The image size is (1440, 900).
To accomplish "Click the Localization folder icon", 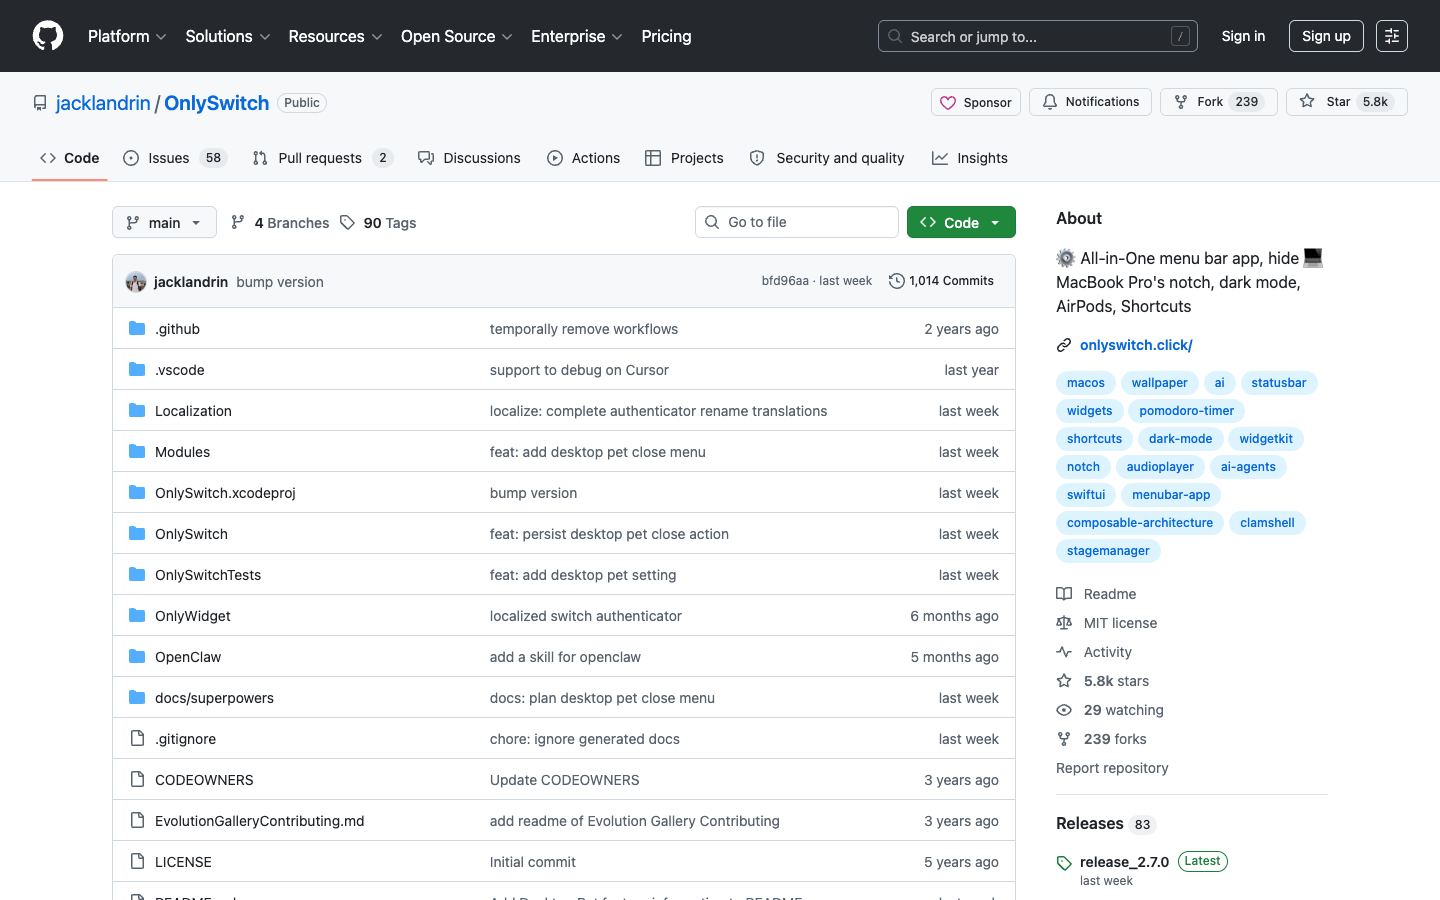I will 137,410.
